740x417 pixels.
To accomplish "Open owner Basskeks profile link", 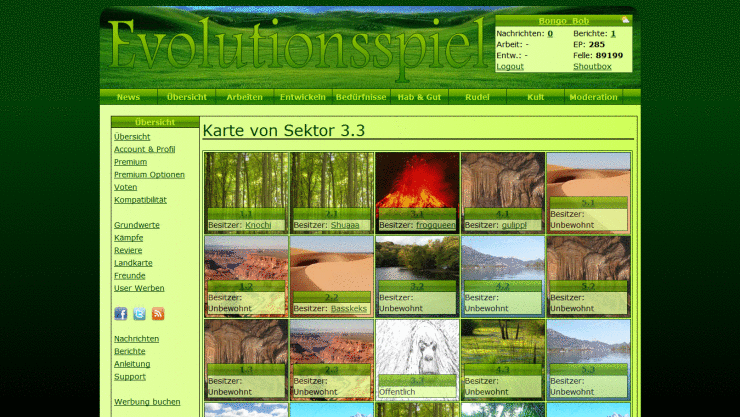I will (349, 309).
